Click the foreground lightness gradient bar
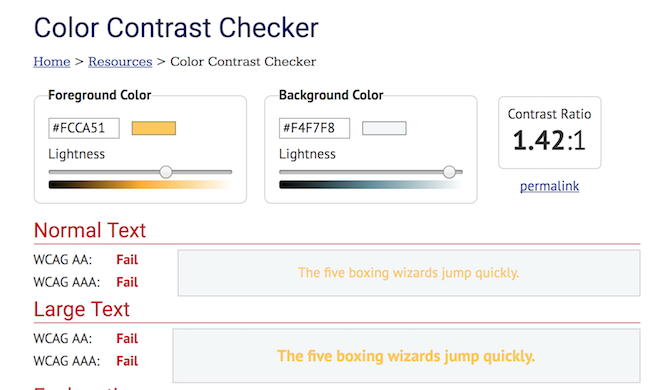 (x=140, y=185)
